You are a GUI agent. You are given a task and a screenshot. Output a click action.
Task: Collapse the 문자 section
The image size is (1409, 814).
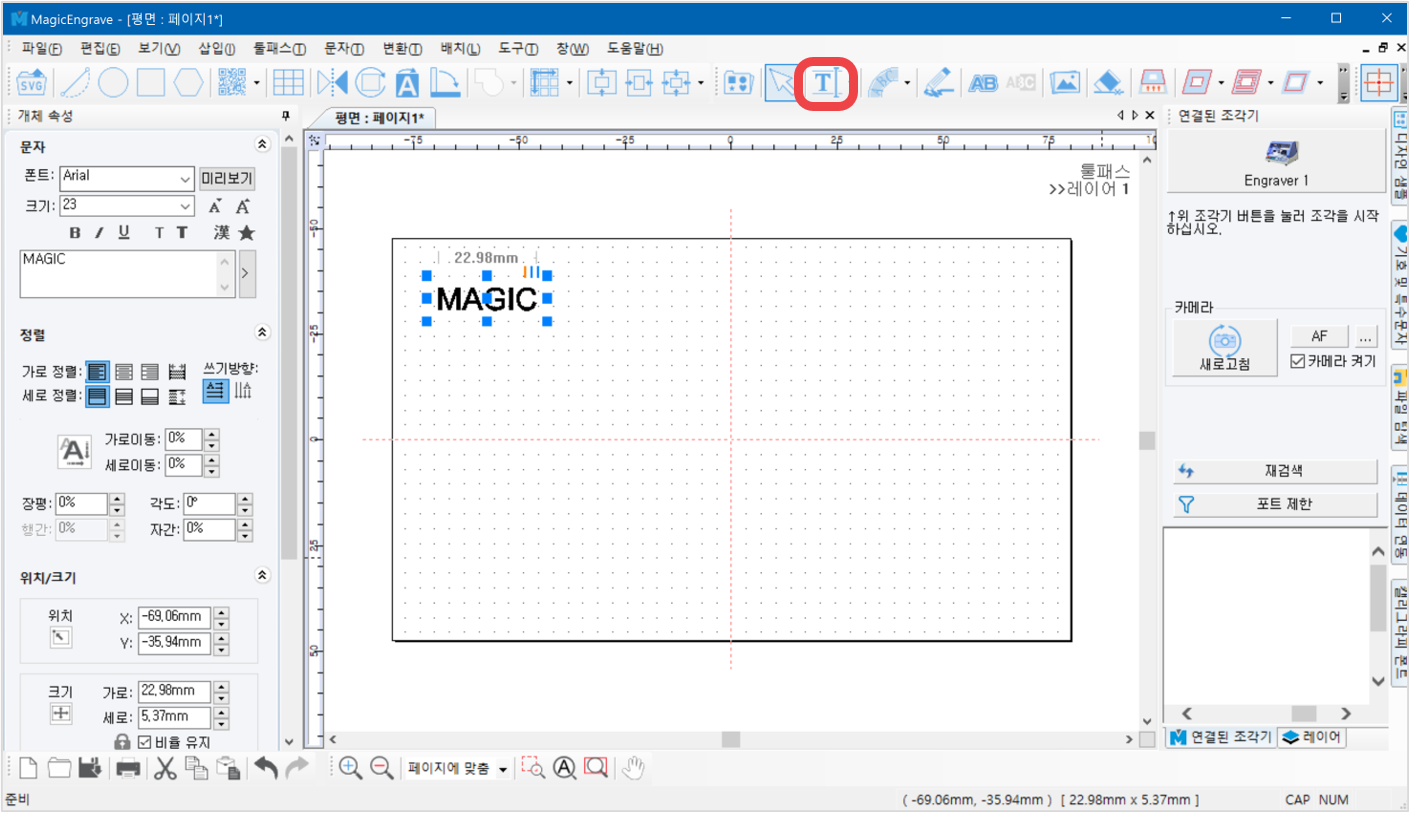(x=263, y=145)
